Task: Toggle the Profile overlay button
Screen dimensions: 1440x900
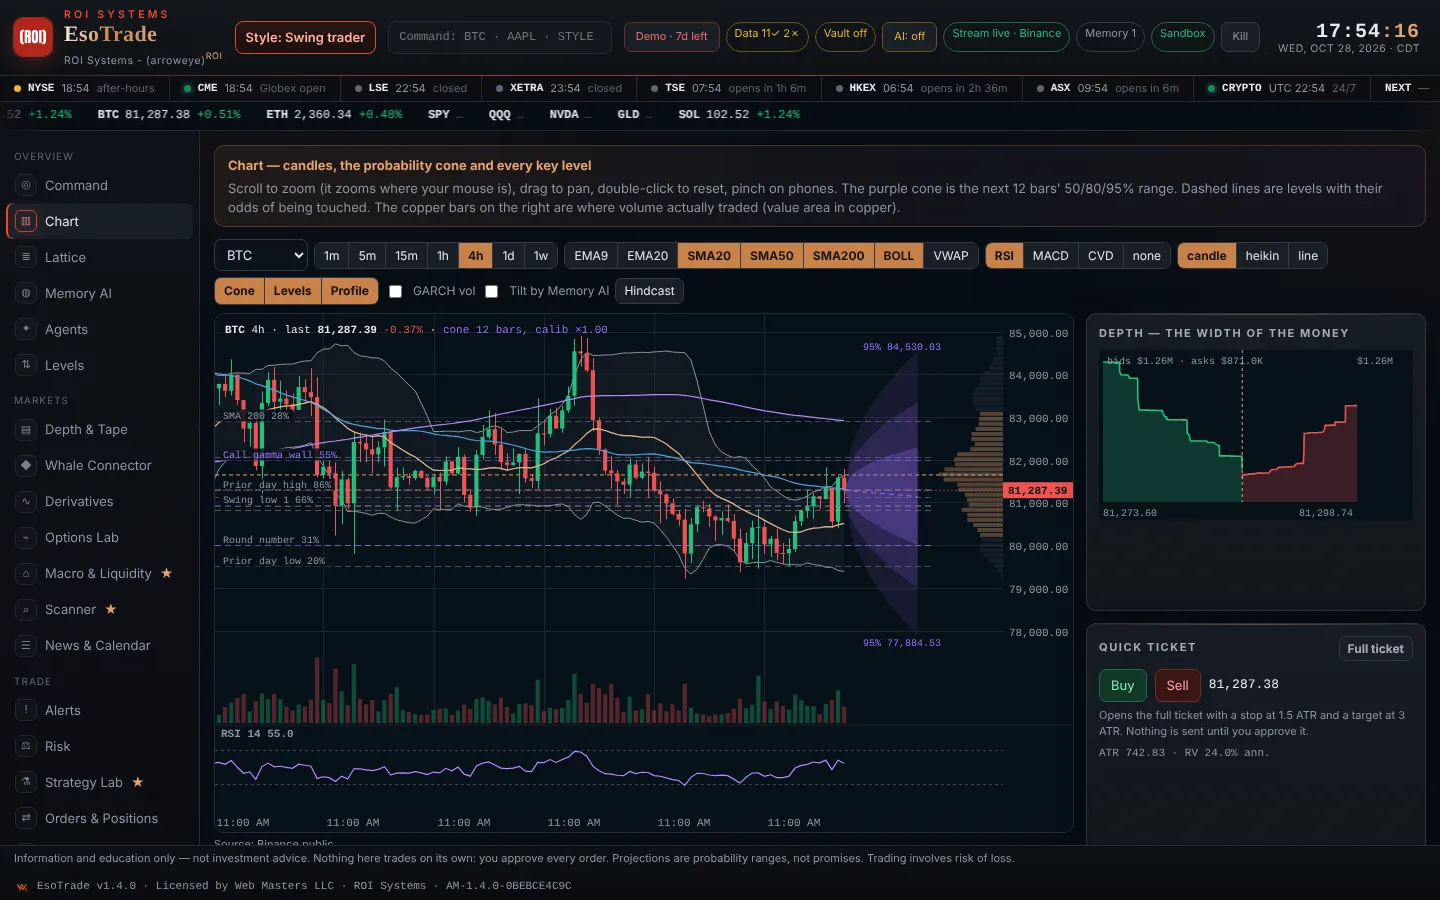Action: [349, 291]
